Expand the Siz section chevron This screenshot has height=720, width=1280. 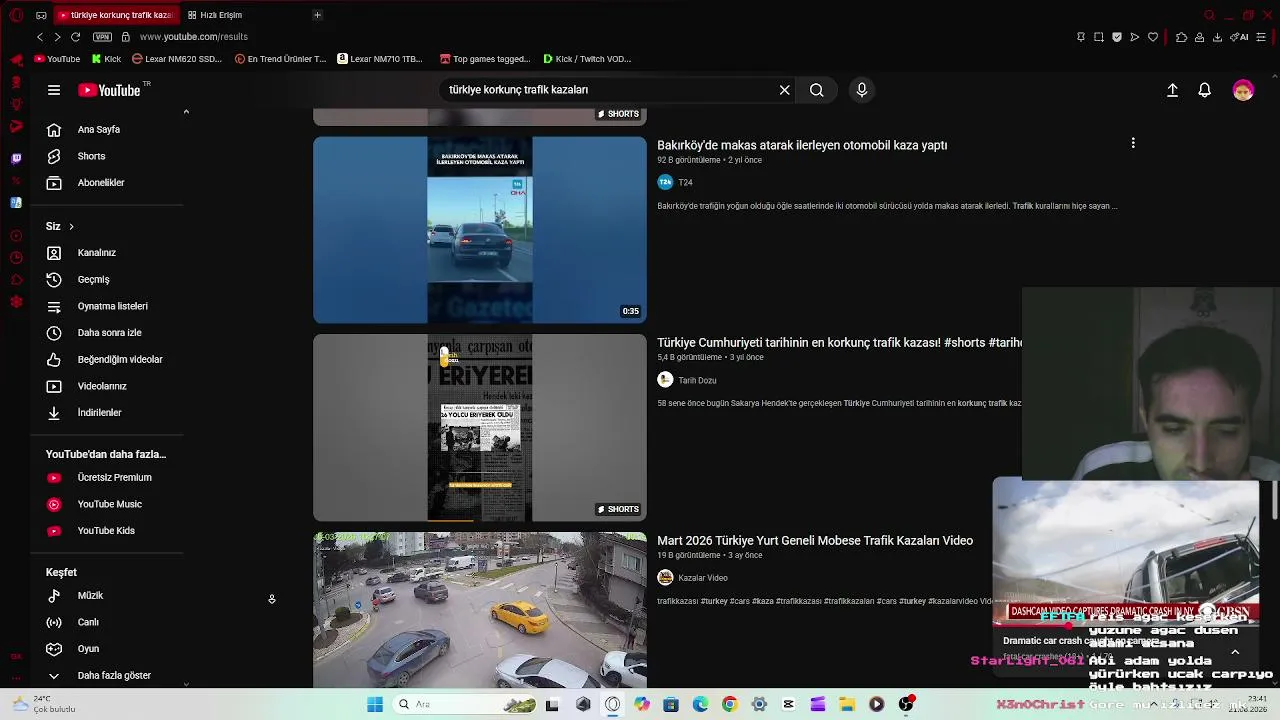(71, 227)
